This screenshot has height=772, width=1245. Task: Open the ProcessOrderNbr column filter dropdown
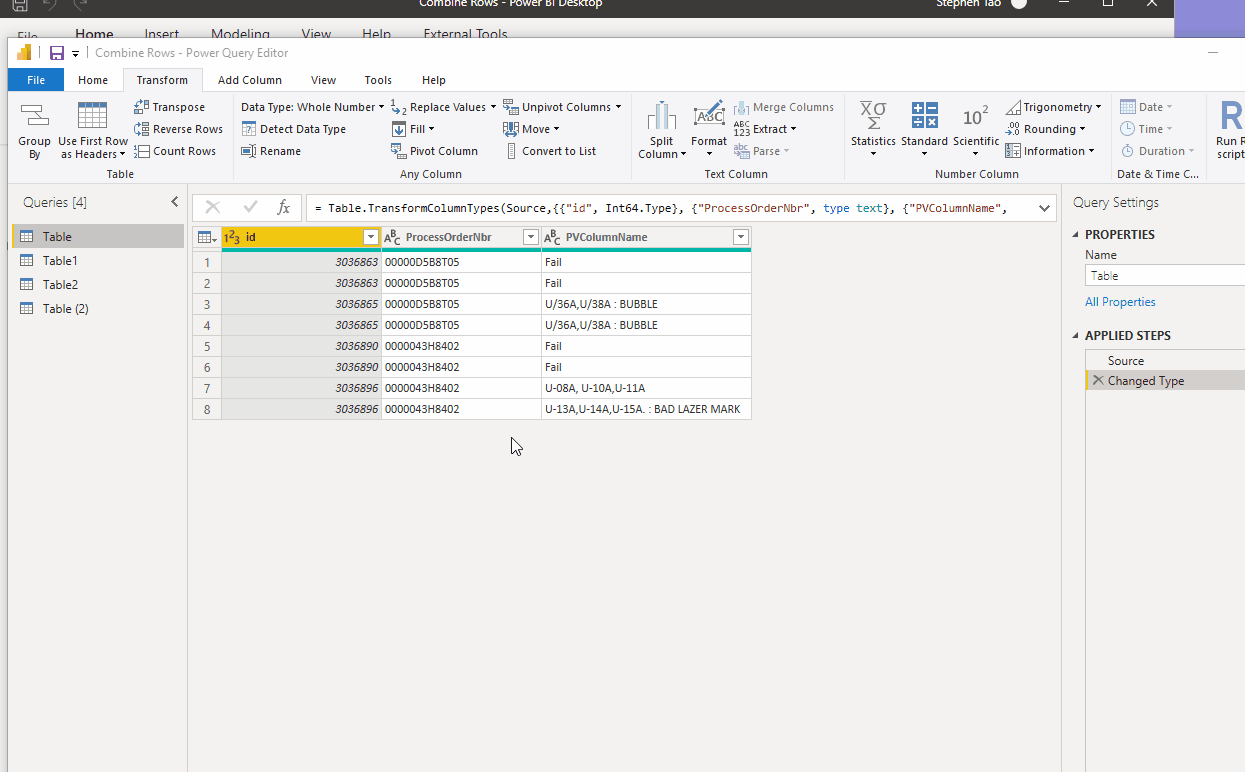coord(531,237)
